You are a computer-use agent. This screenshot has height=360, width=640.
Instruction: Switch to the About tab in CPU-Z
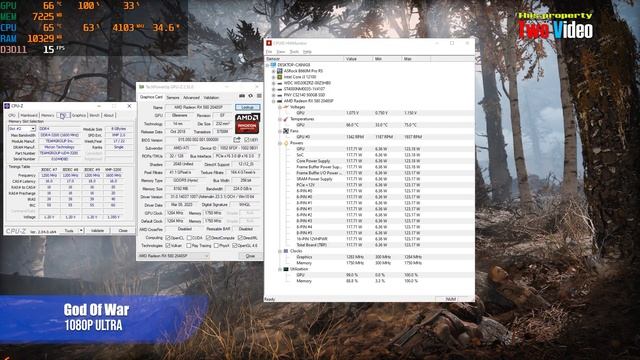109,116
